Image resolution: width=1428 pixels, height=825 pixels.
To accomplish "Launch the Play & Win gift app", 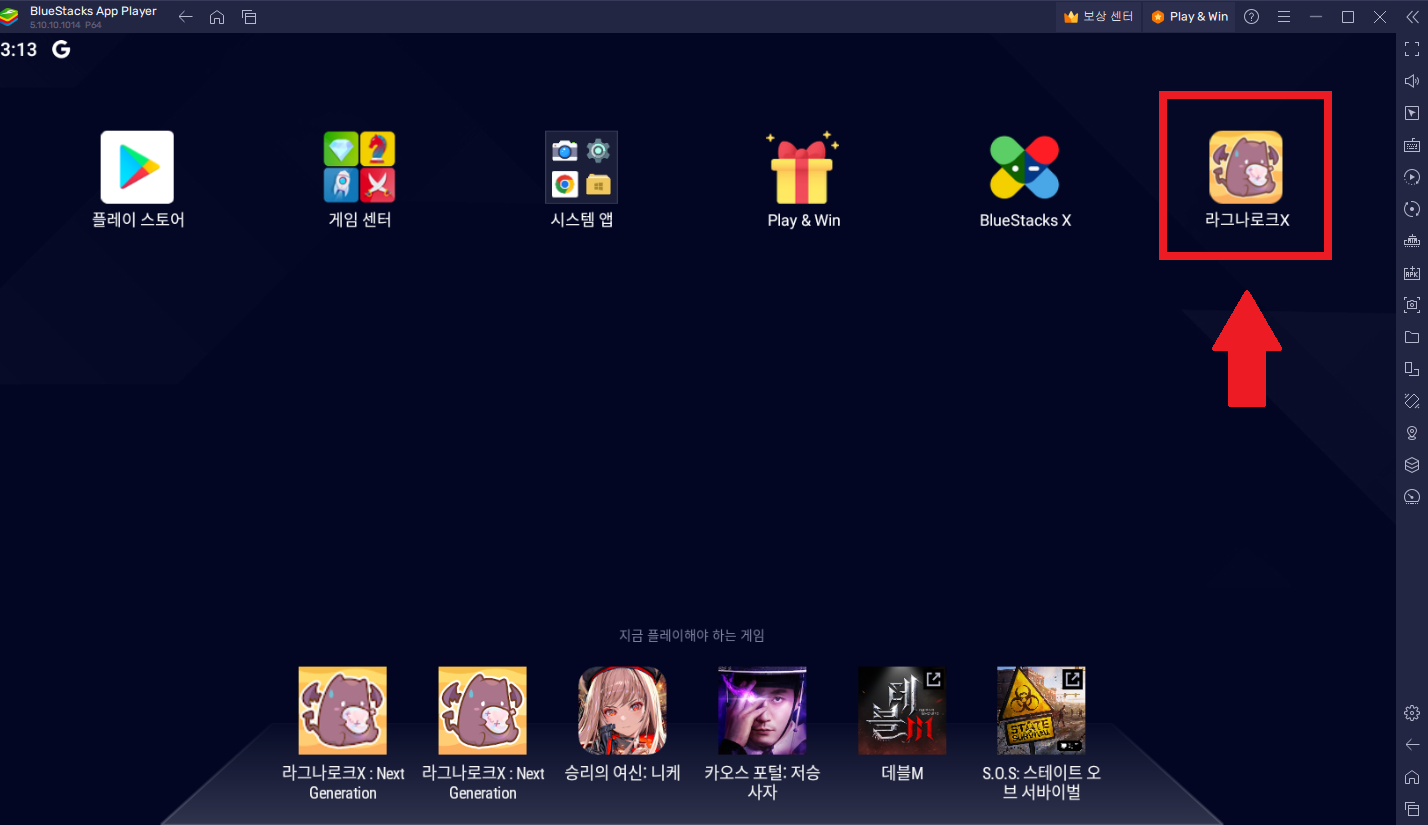I will [x=803, y=167].
